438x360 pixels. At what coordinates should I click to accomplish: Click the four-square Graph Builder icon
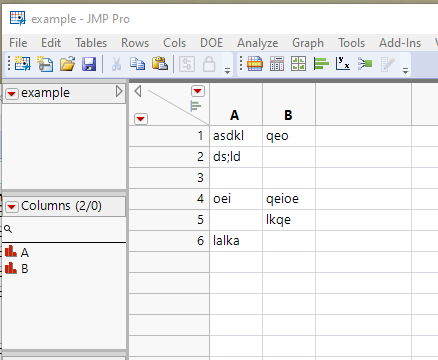(x=299, y=63)
